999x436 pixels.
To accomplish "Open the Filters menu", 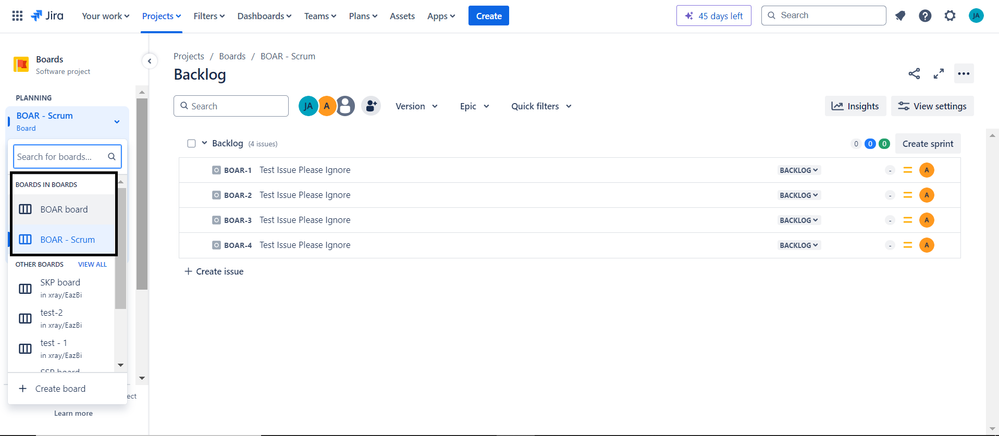I will [209, 16].
